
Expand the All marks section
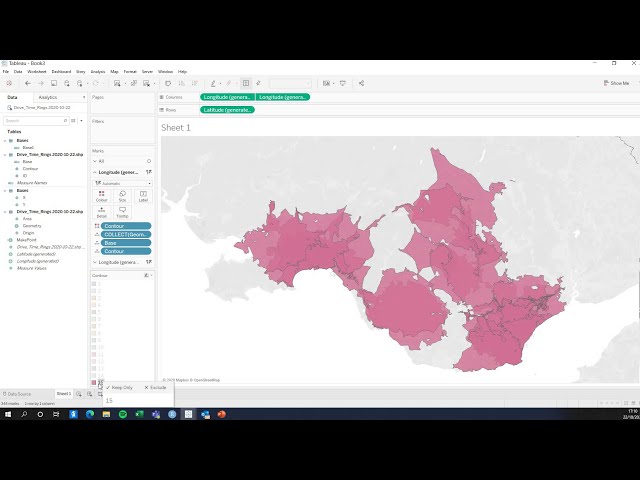(x=95, y=161)
